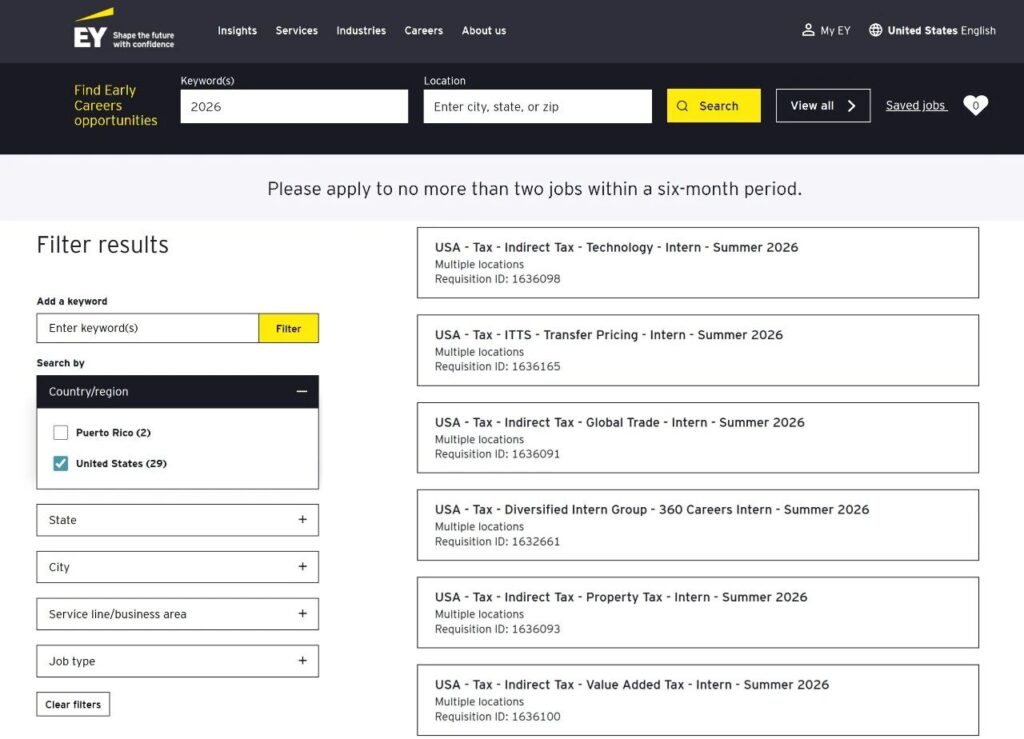1024x739 pixels.
Task: Open the Industries menu
Action: click(x=361, y=31)
